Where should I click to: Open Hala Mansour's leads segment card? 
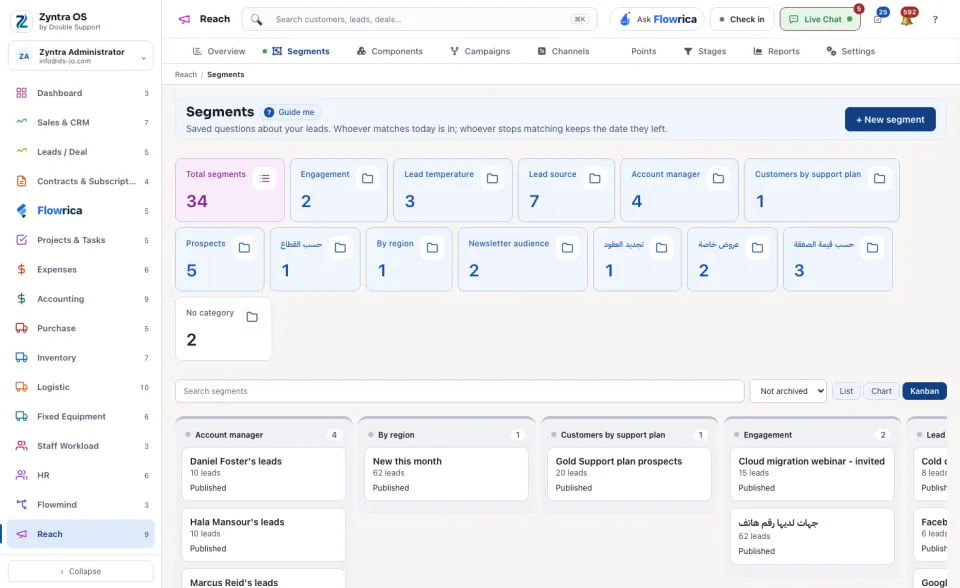263,535
